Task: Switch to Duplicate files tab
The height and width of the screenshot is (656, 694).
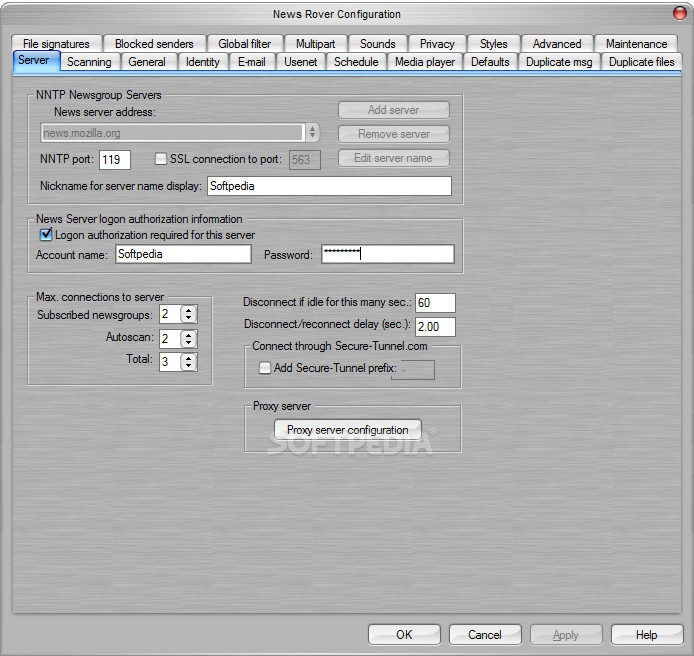Action: (x=641, y=62)
